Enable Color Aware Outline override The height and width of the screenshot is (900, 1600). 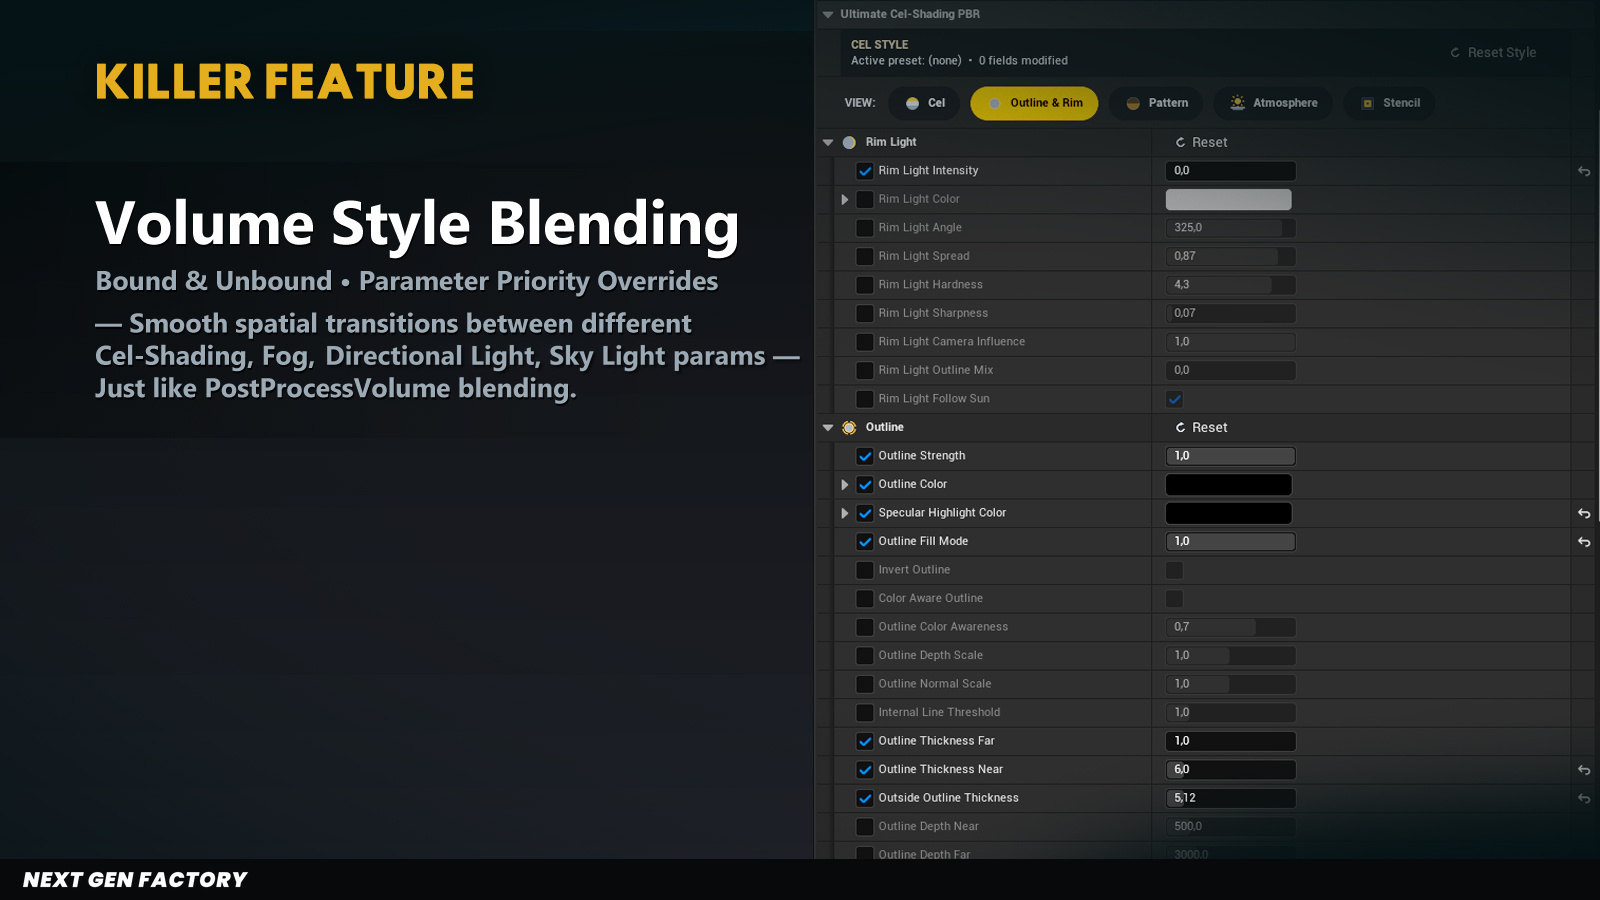[865, 598]
